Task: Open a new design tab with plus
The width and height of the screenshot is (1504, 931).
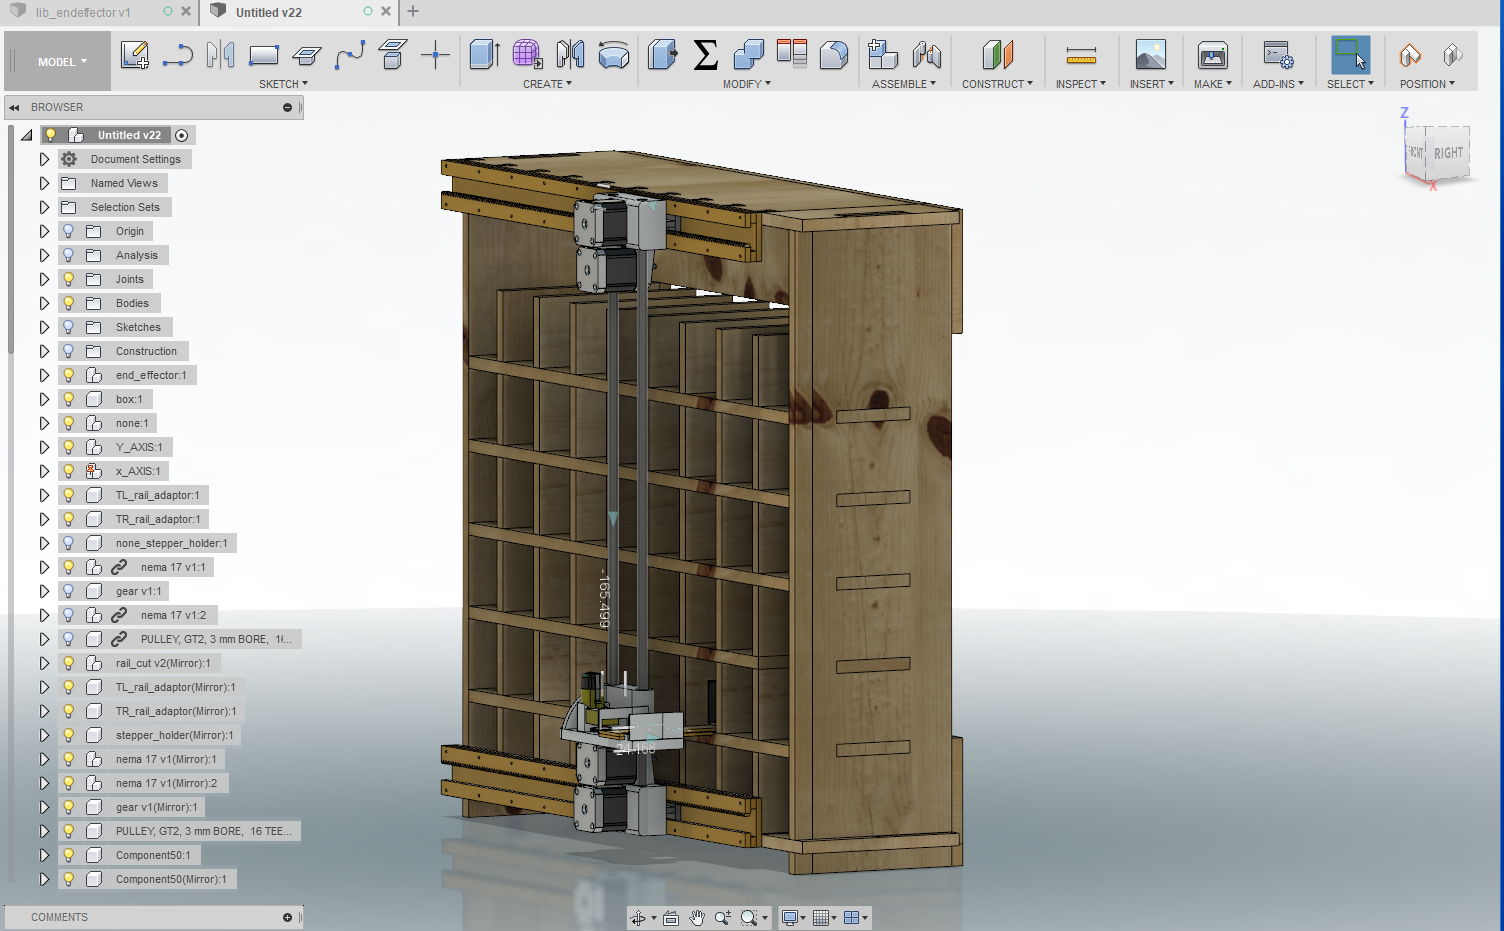Action: (413, 12)
